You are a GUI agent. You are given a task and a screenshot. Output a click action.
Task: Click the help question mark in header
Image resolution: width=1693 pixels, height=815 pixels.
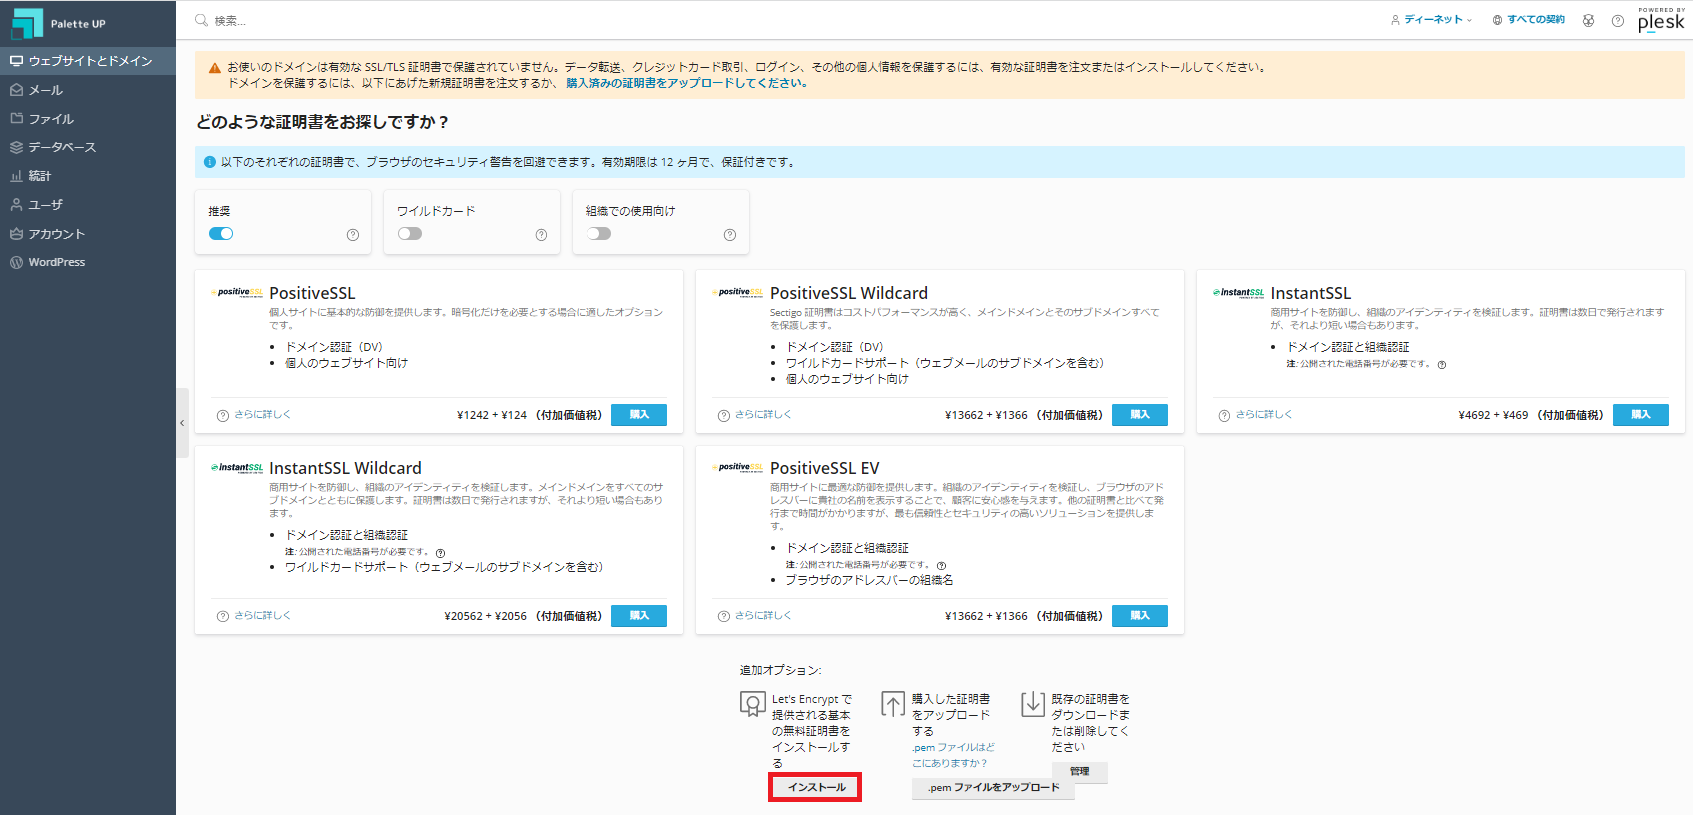[1618, 20]
